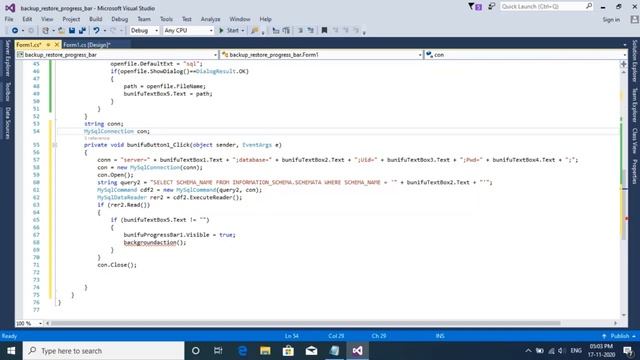Open the Server Explorer side panel tab
Image resolution: width=640 pixels, height=360 pixels.
7,58
